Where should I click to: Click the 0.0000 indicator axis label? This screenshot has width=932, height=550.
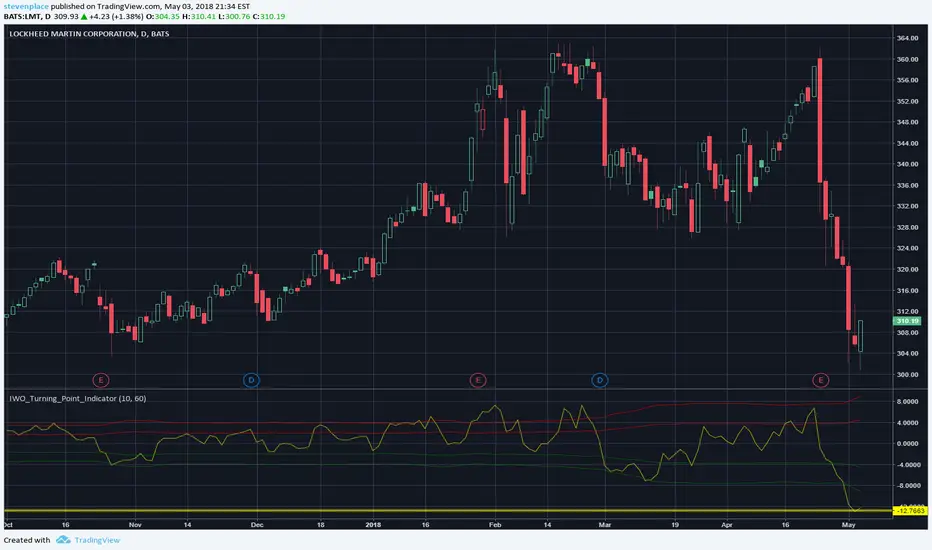pyautogui.click(x=907, y=444)
